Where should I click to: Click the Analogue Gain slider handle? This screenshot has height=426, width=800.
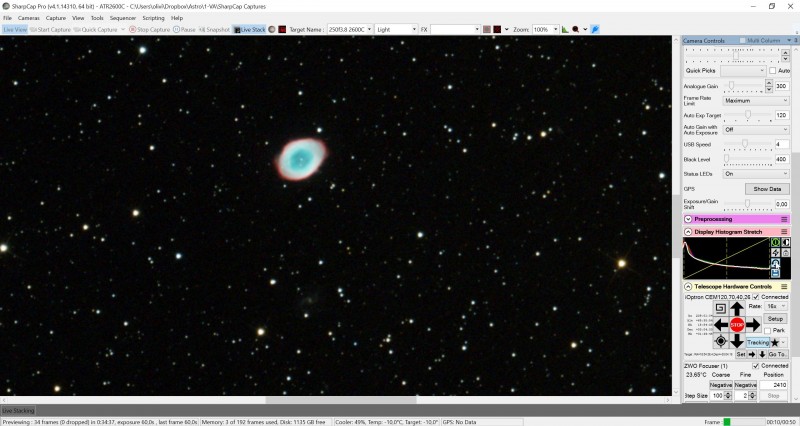pos(731,85)
